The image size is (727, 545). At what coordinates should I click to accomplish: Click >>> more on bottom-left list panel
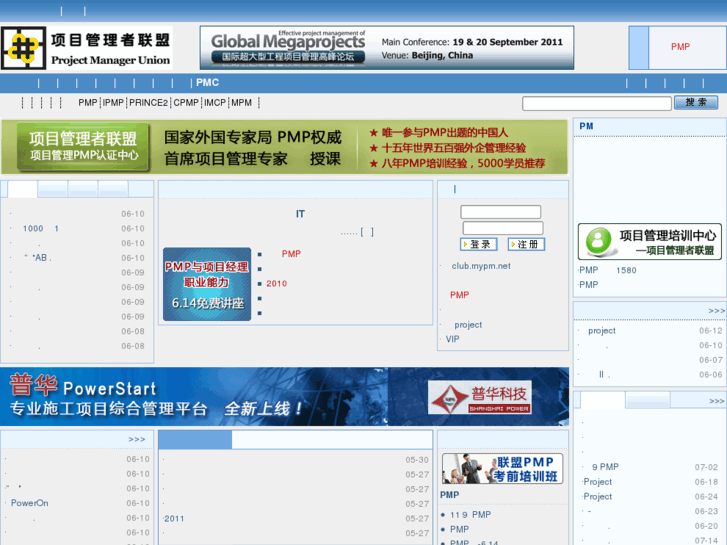click(x=137, y=439)
